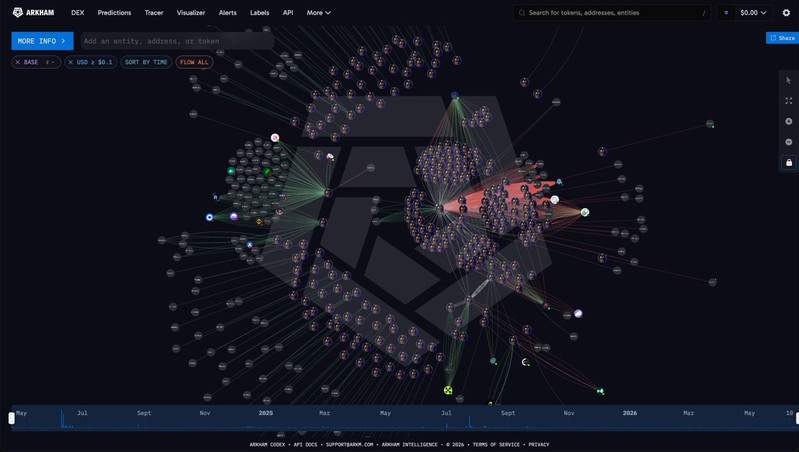The image size is (799, 452).
Task: Open the $0.00 balance dropdown
Action: 753,13
